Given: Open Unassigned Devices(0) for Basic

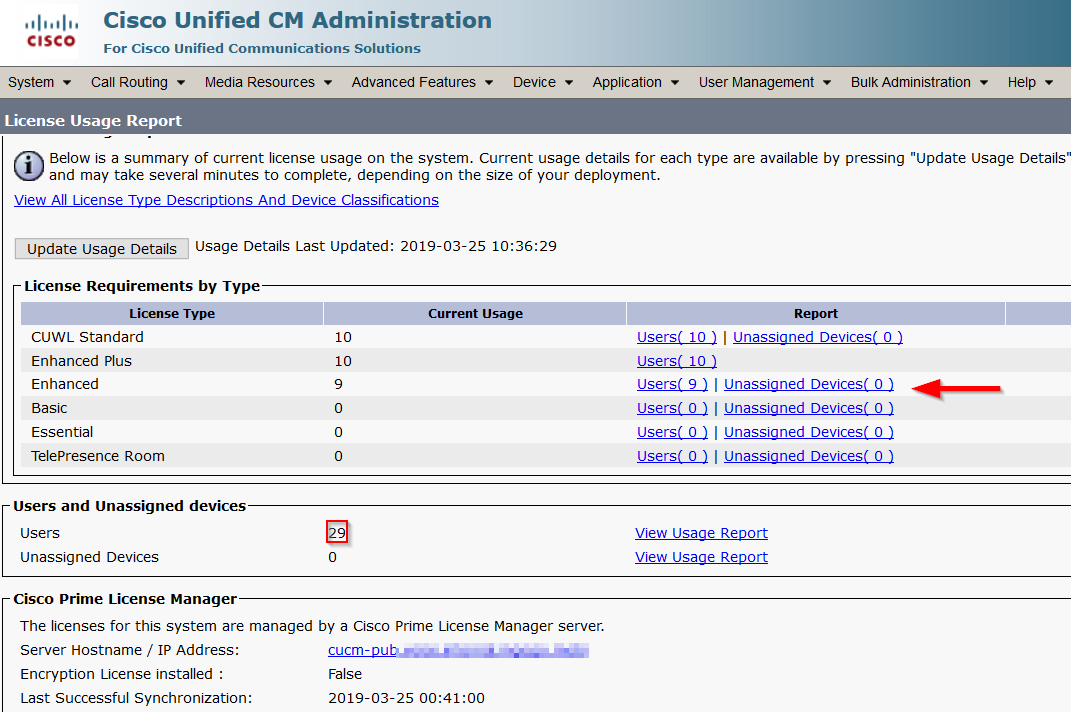Looking at the screenshot, I should [x=809, y=408].
